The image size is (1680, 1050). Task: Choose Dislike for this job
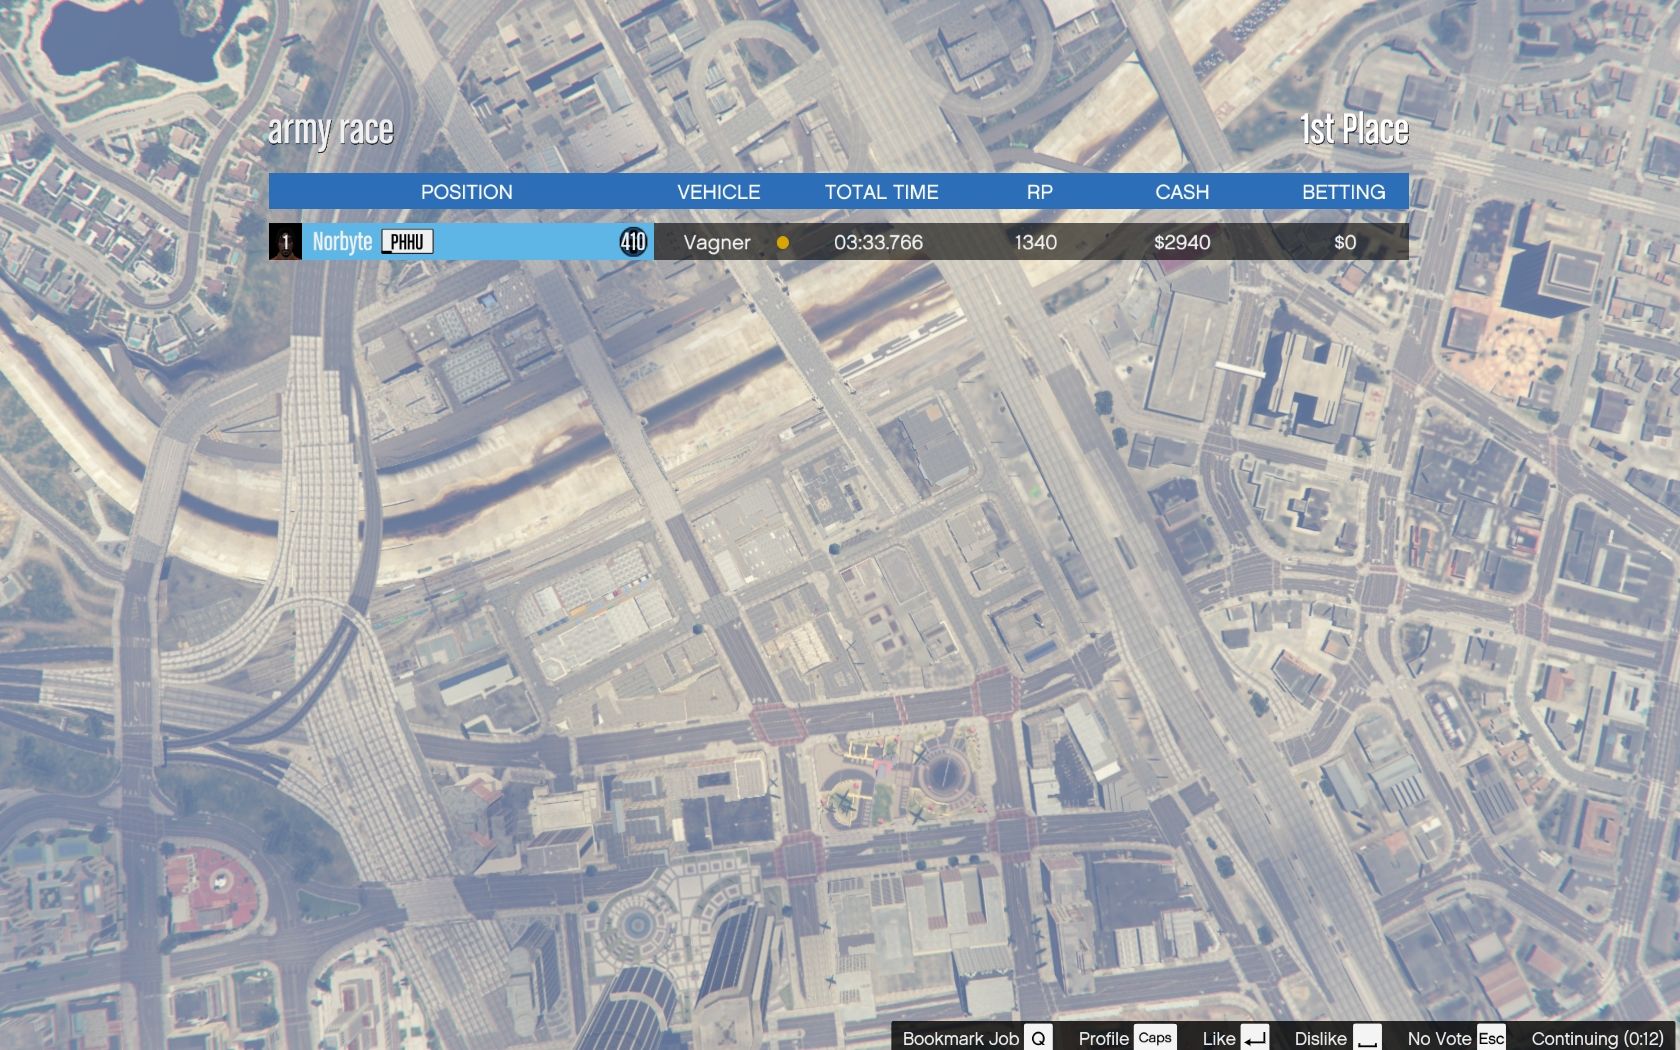pyautogui.click(x=1320, y=1038)
